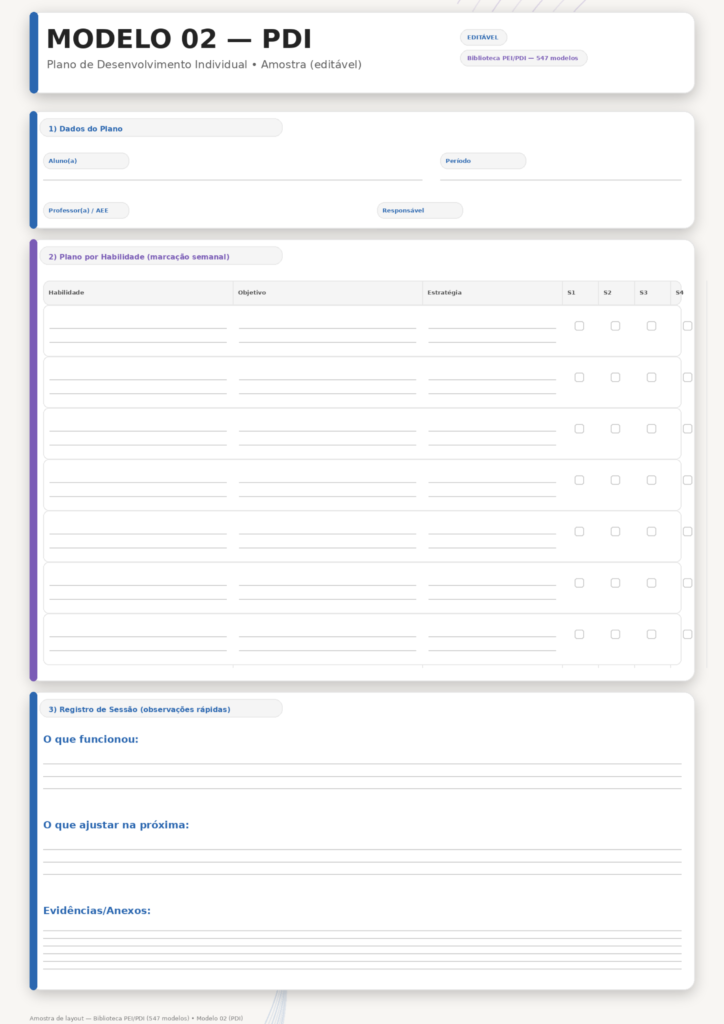Tick the S2 checkbox in the fifth row
The height and width of the screenshot is (1024, 724).
click(615, 531)
